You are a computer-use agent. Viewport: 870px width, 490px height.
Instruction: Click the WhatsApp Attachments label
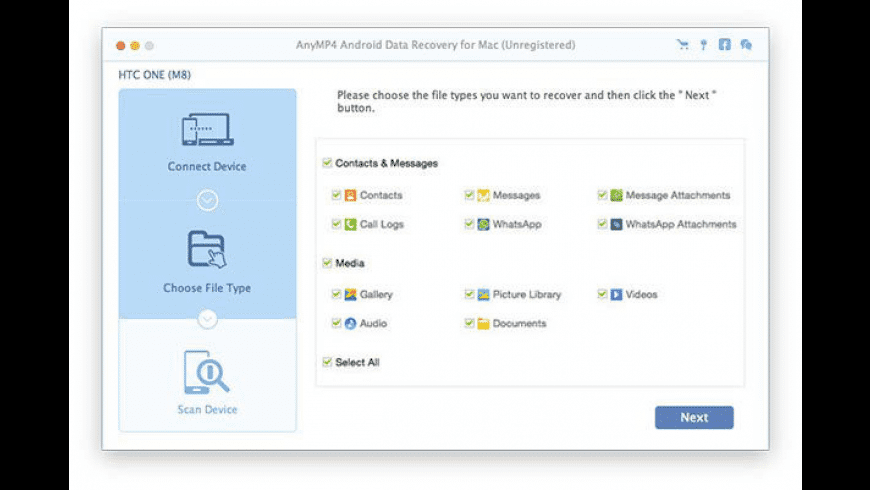[681, 224]
